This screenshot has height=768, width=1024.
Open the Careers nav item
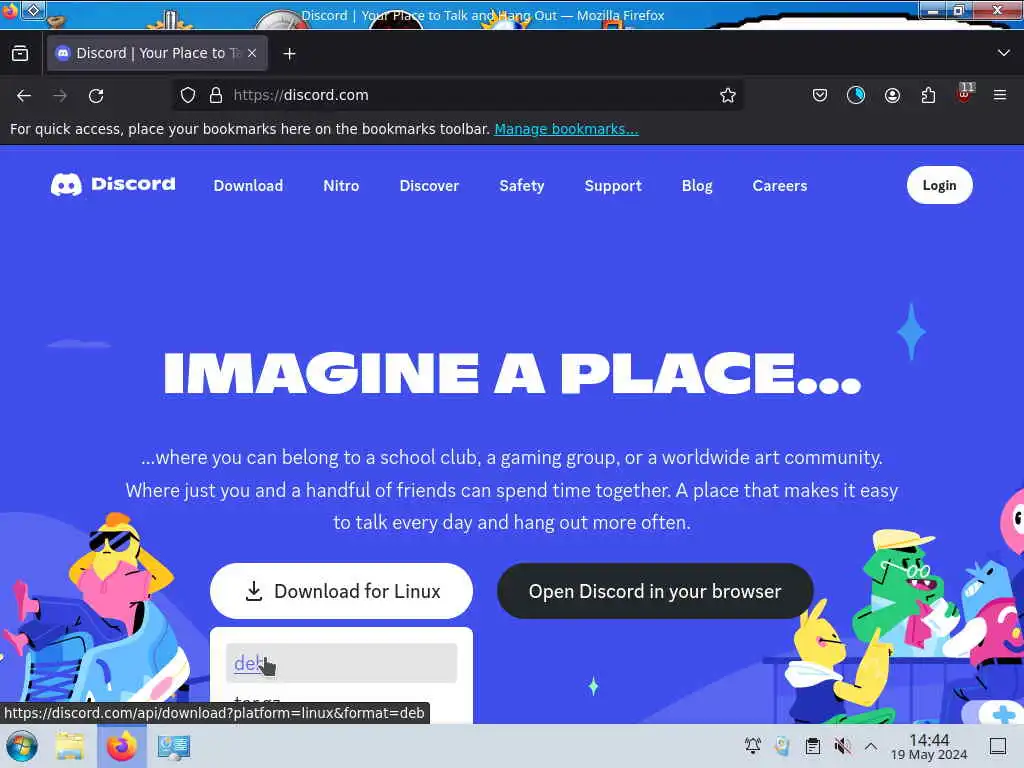coord(780,185)
